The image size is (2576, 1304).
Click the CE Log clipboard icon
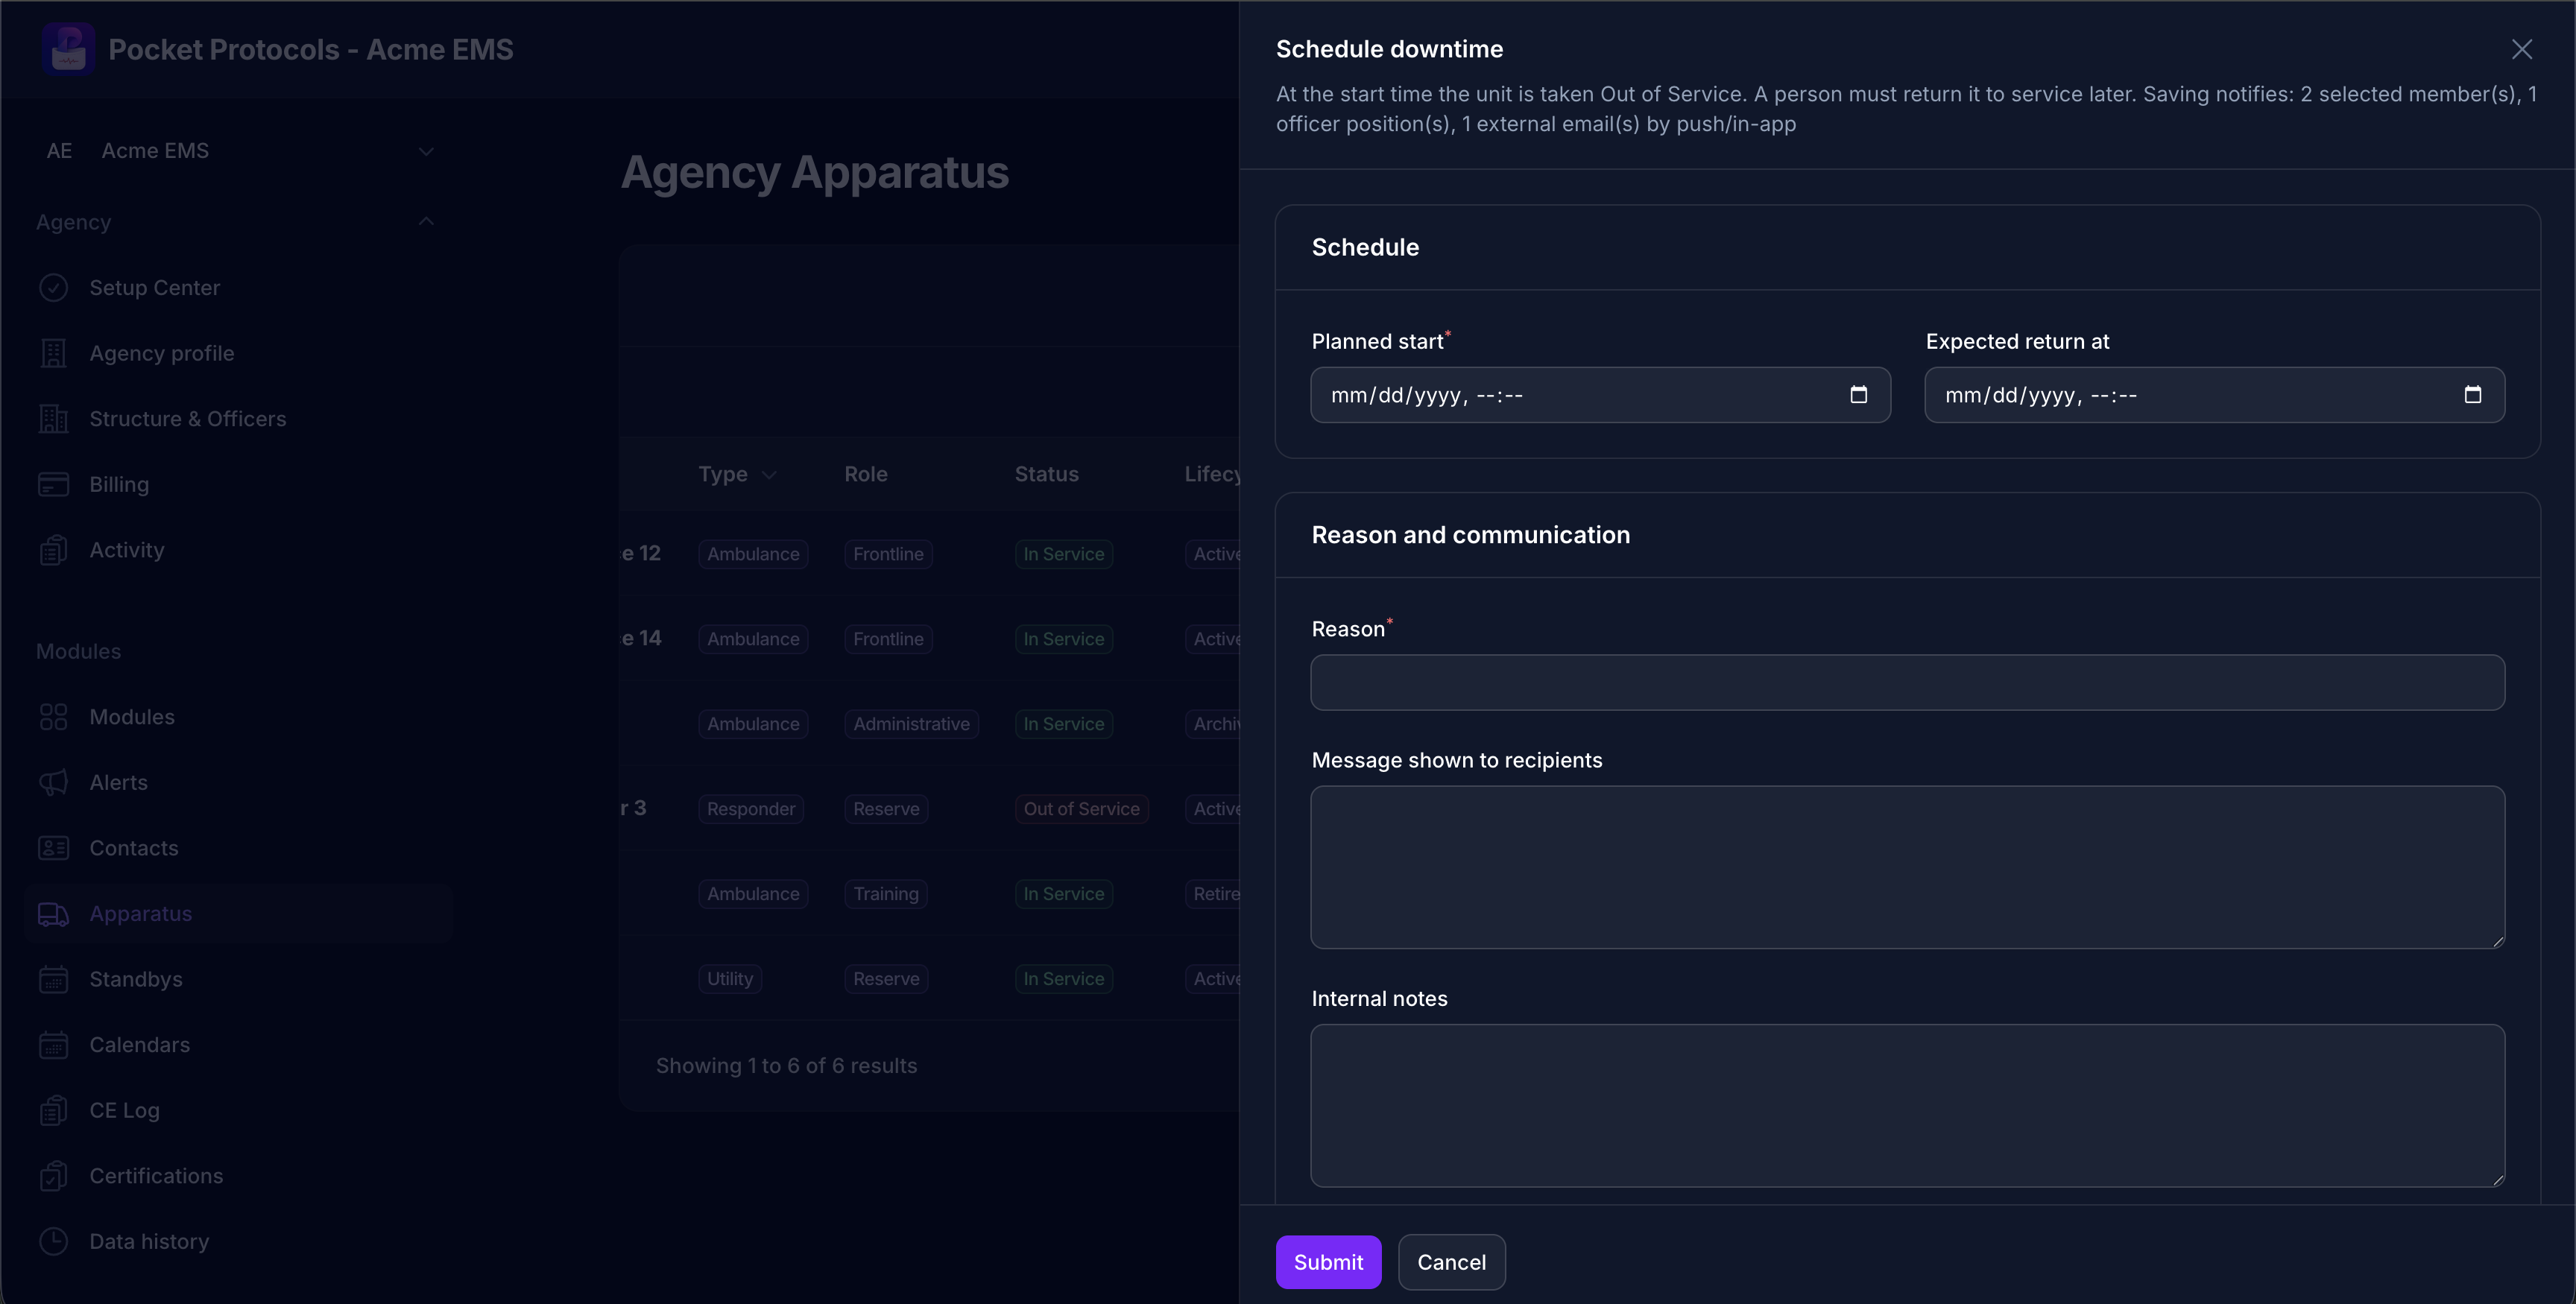pos(53,1110)
